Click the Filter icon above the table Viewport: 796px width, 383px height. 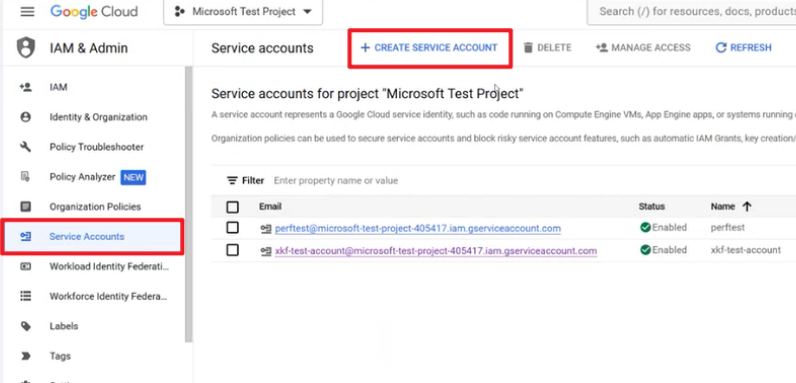pos(232,180)
